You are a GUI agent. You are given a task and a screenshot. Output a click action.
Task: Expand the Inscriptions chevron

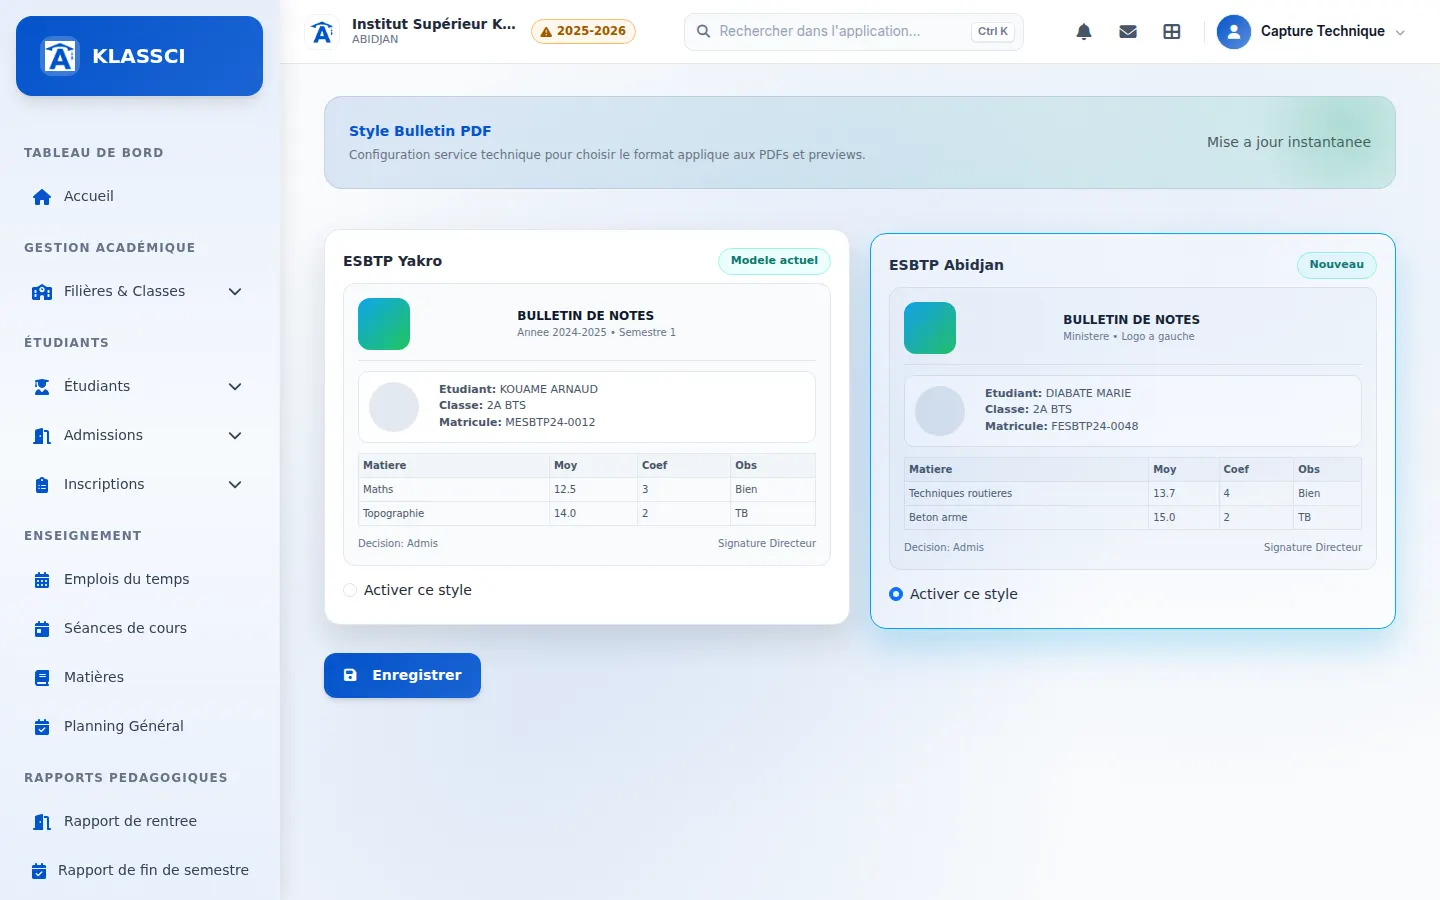235,485
